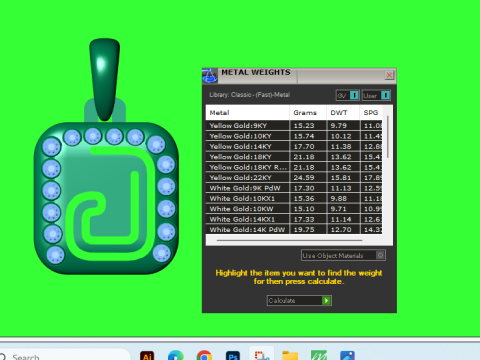Click the pendant's dark green bail loop
Viewport: 480px width, 360px height.
tap(105, 79)
